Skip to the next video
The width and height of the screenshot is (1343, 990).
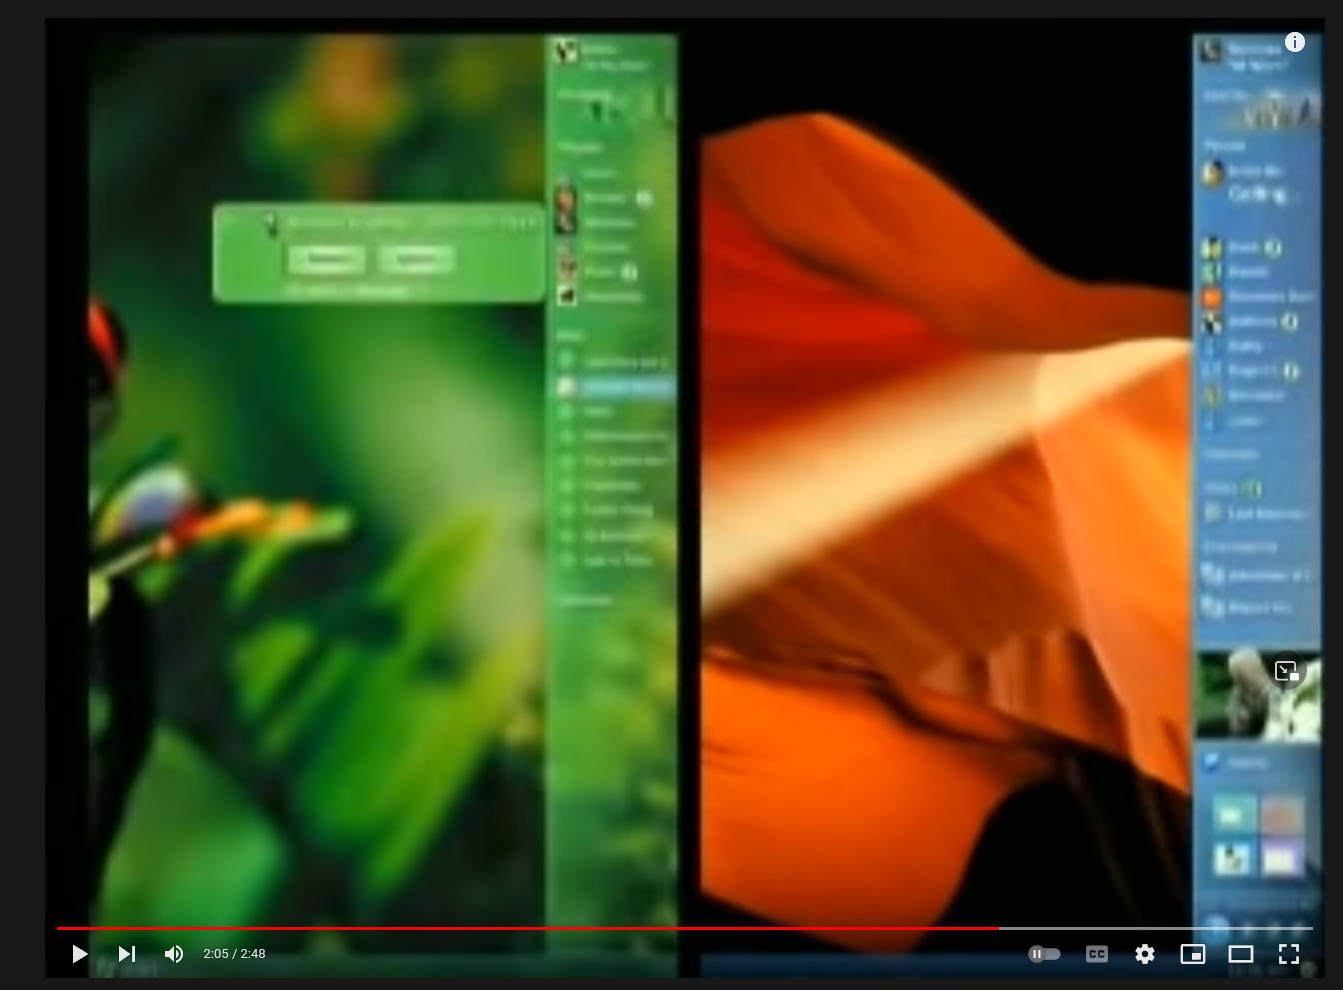point(127,954)
